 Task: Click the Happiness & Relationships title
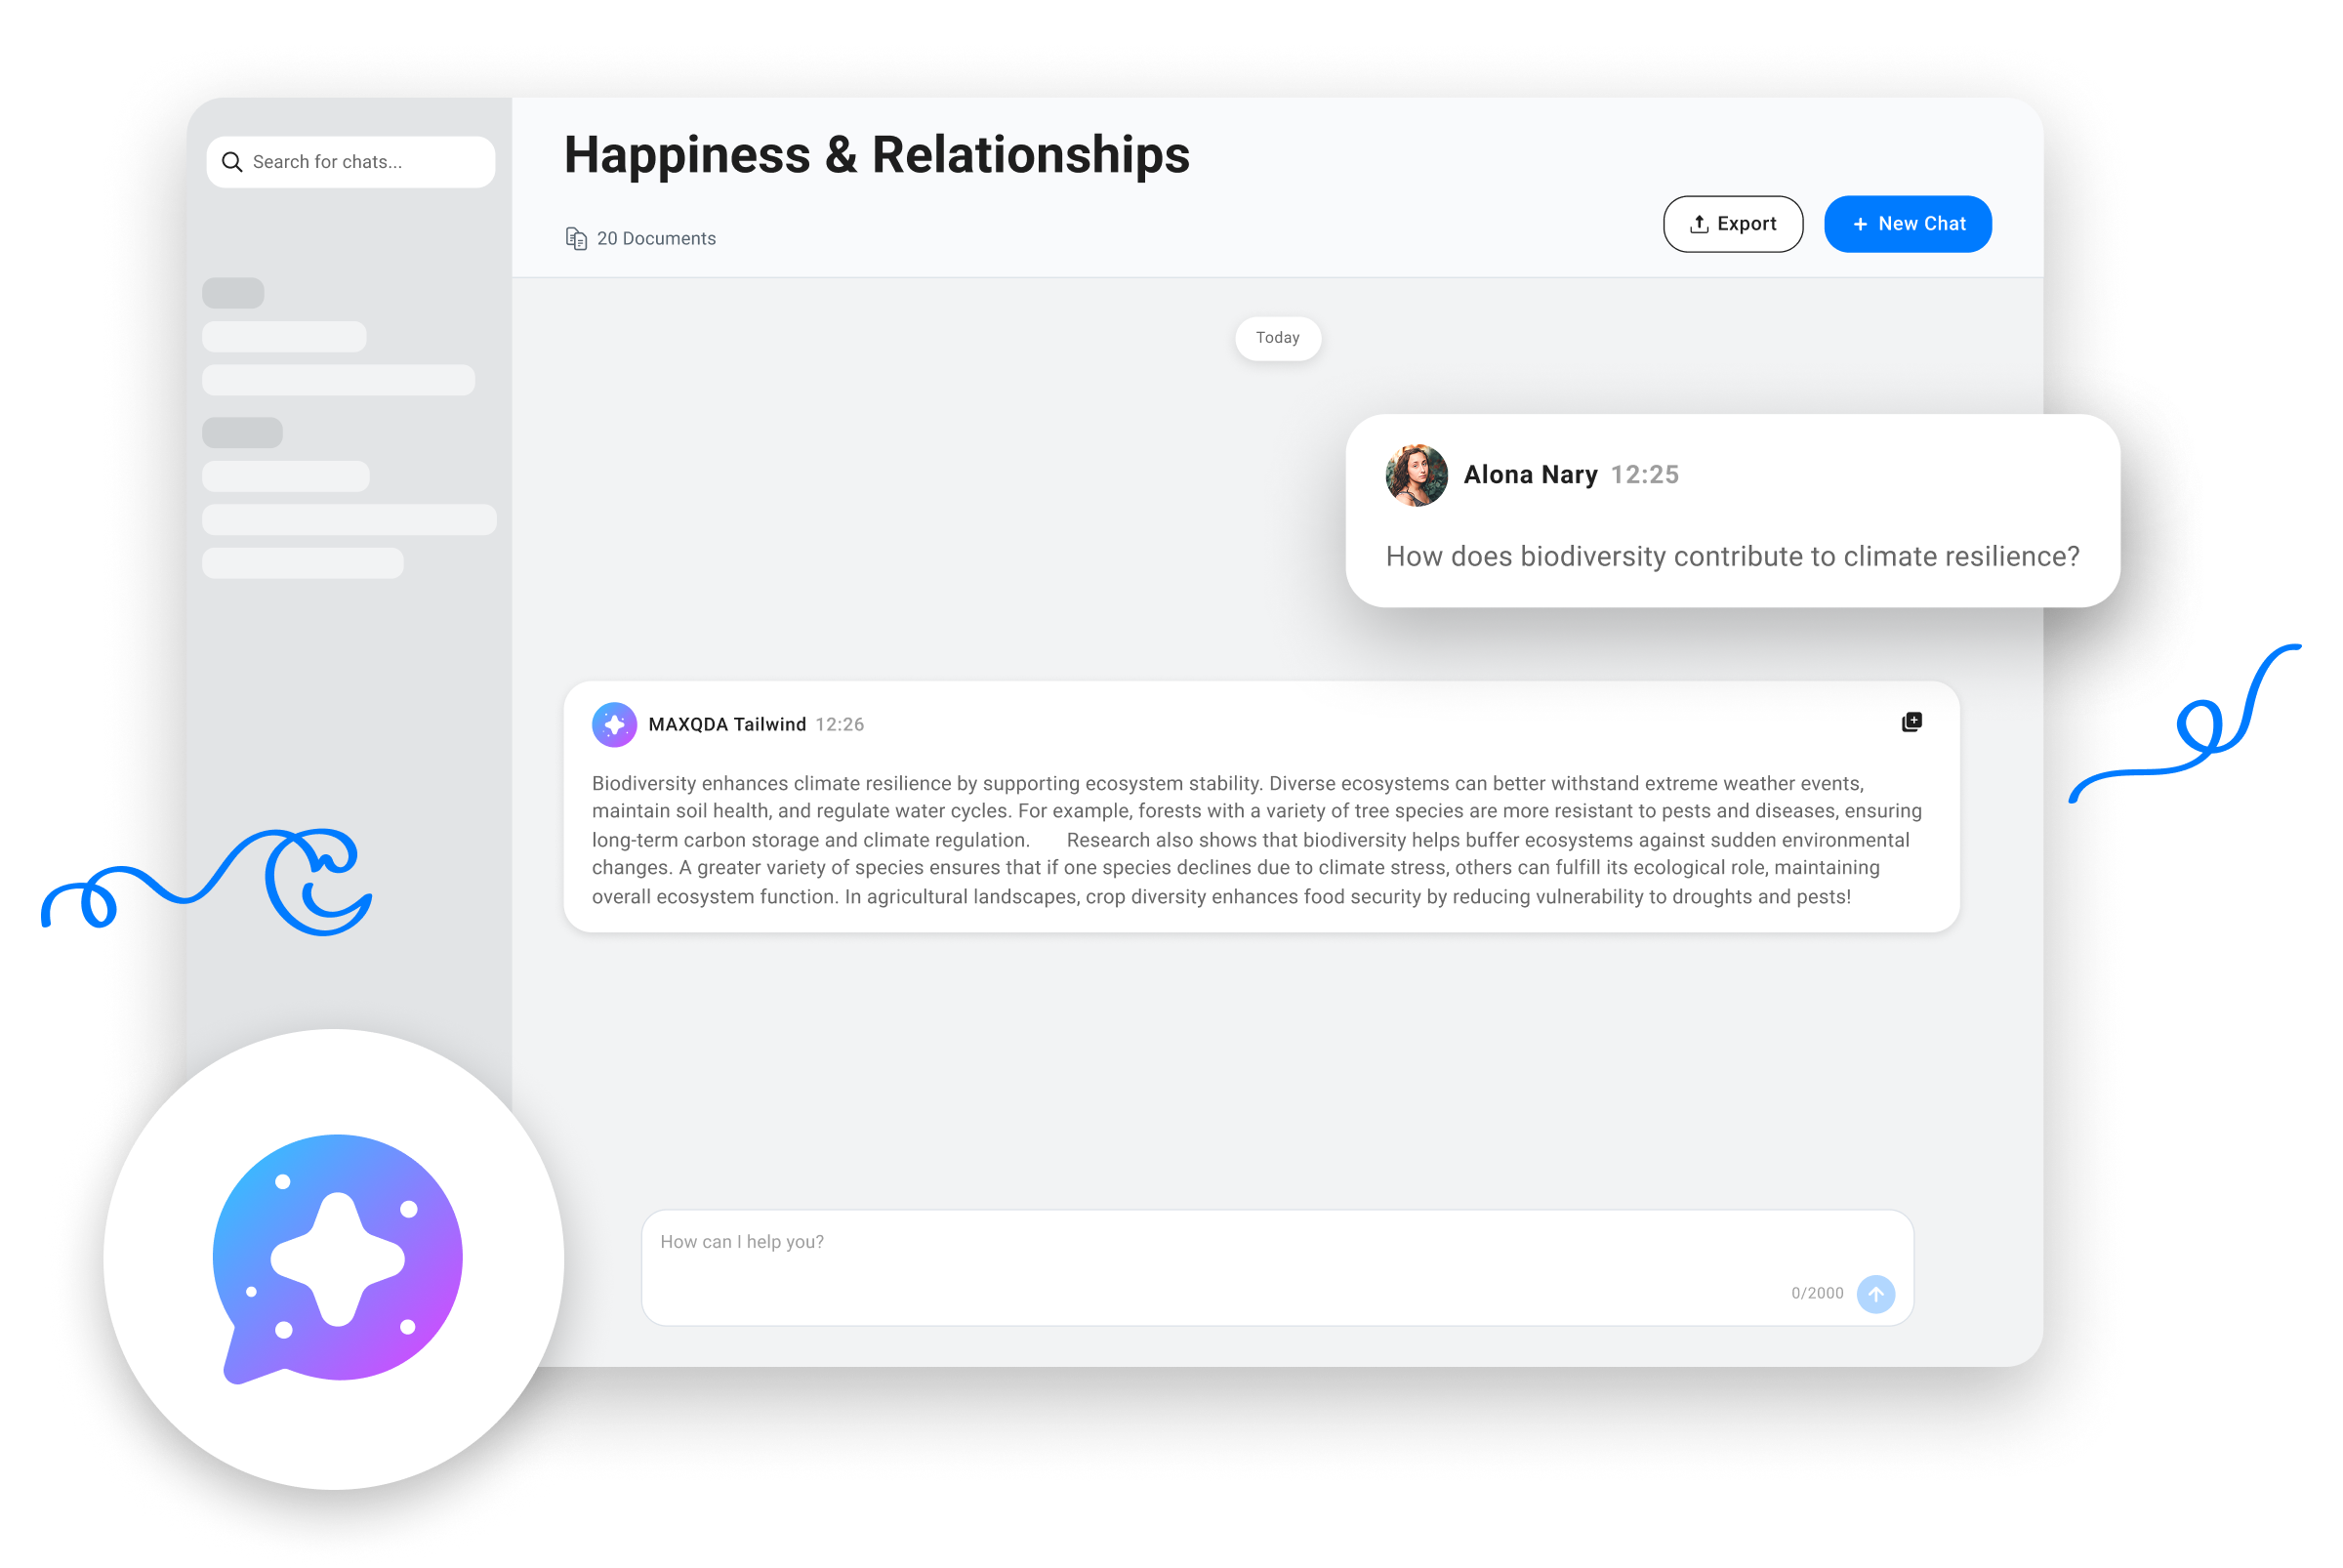pyautogui.click(x=876, y=155)
